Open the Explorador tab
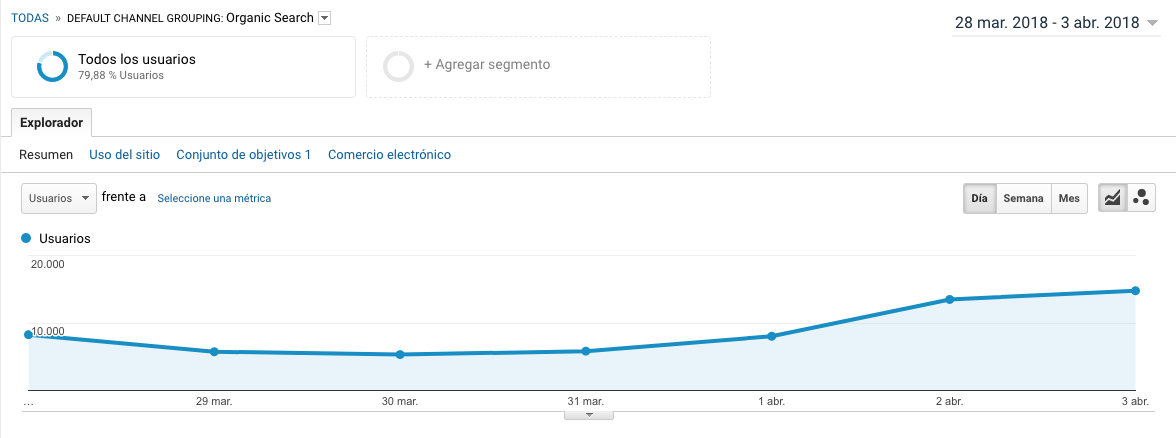Viewport: 1176px width, 438px height. tap(51, 123)
